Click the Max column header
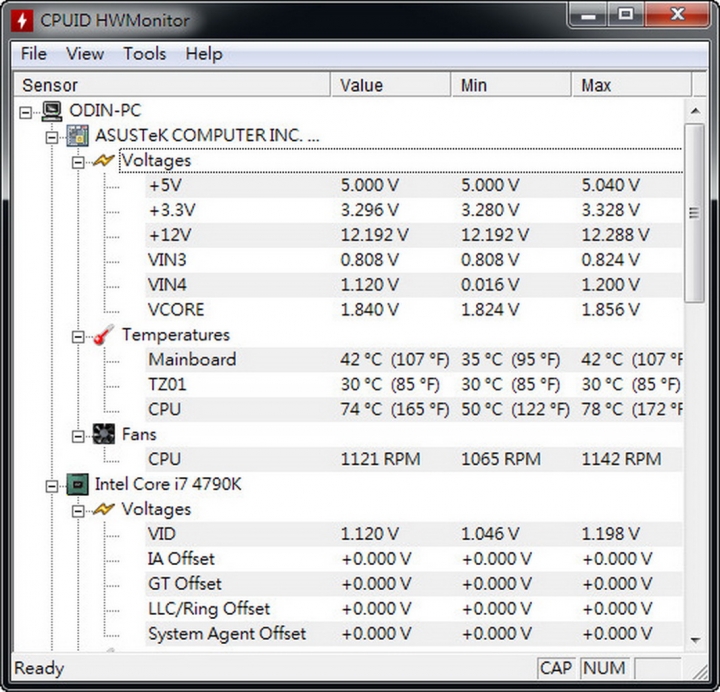This screenshot has width=720, height=692. 632,85
